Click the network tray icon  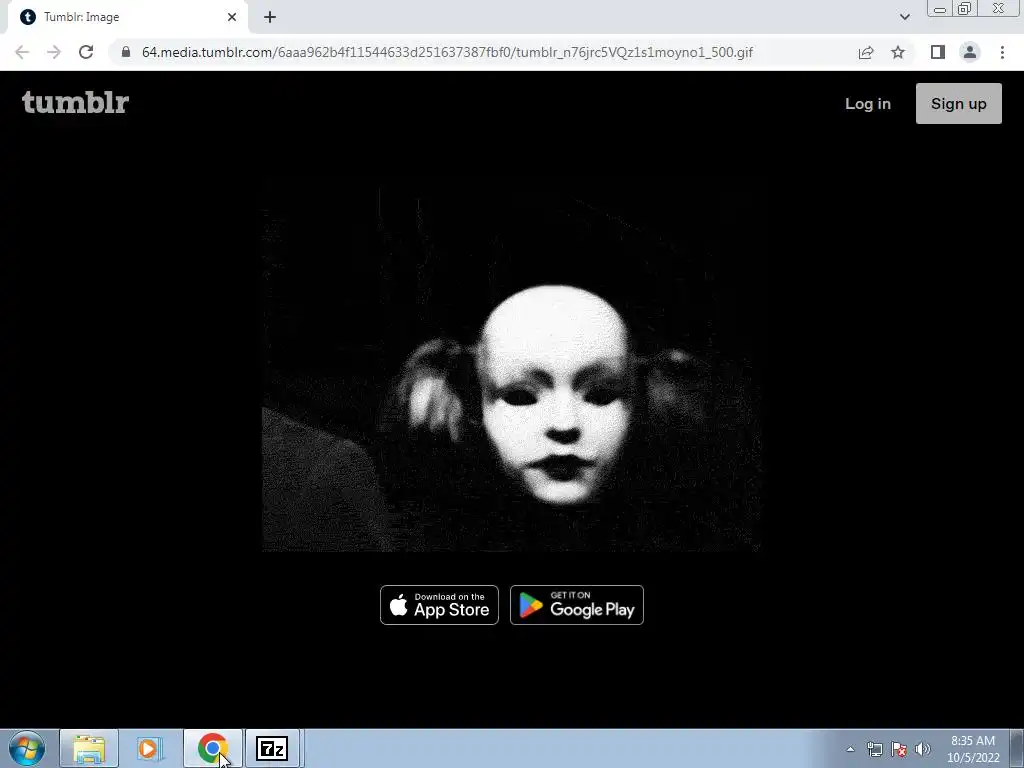(874, 749)
